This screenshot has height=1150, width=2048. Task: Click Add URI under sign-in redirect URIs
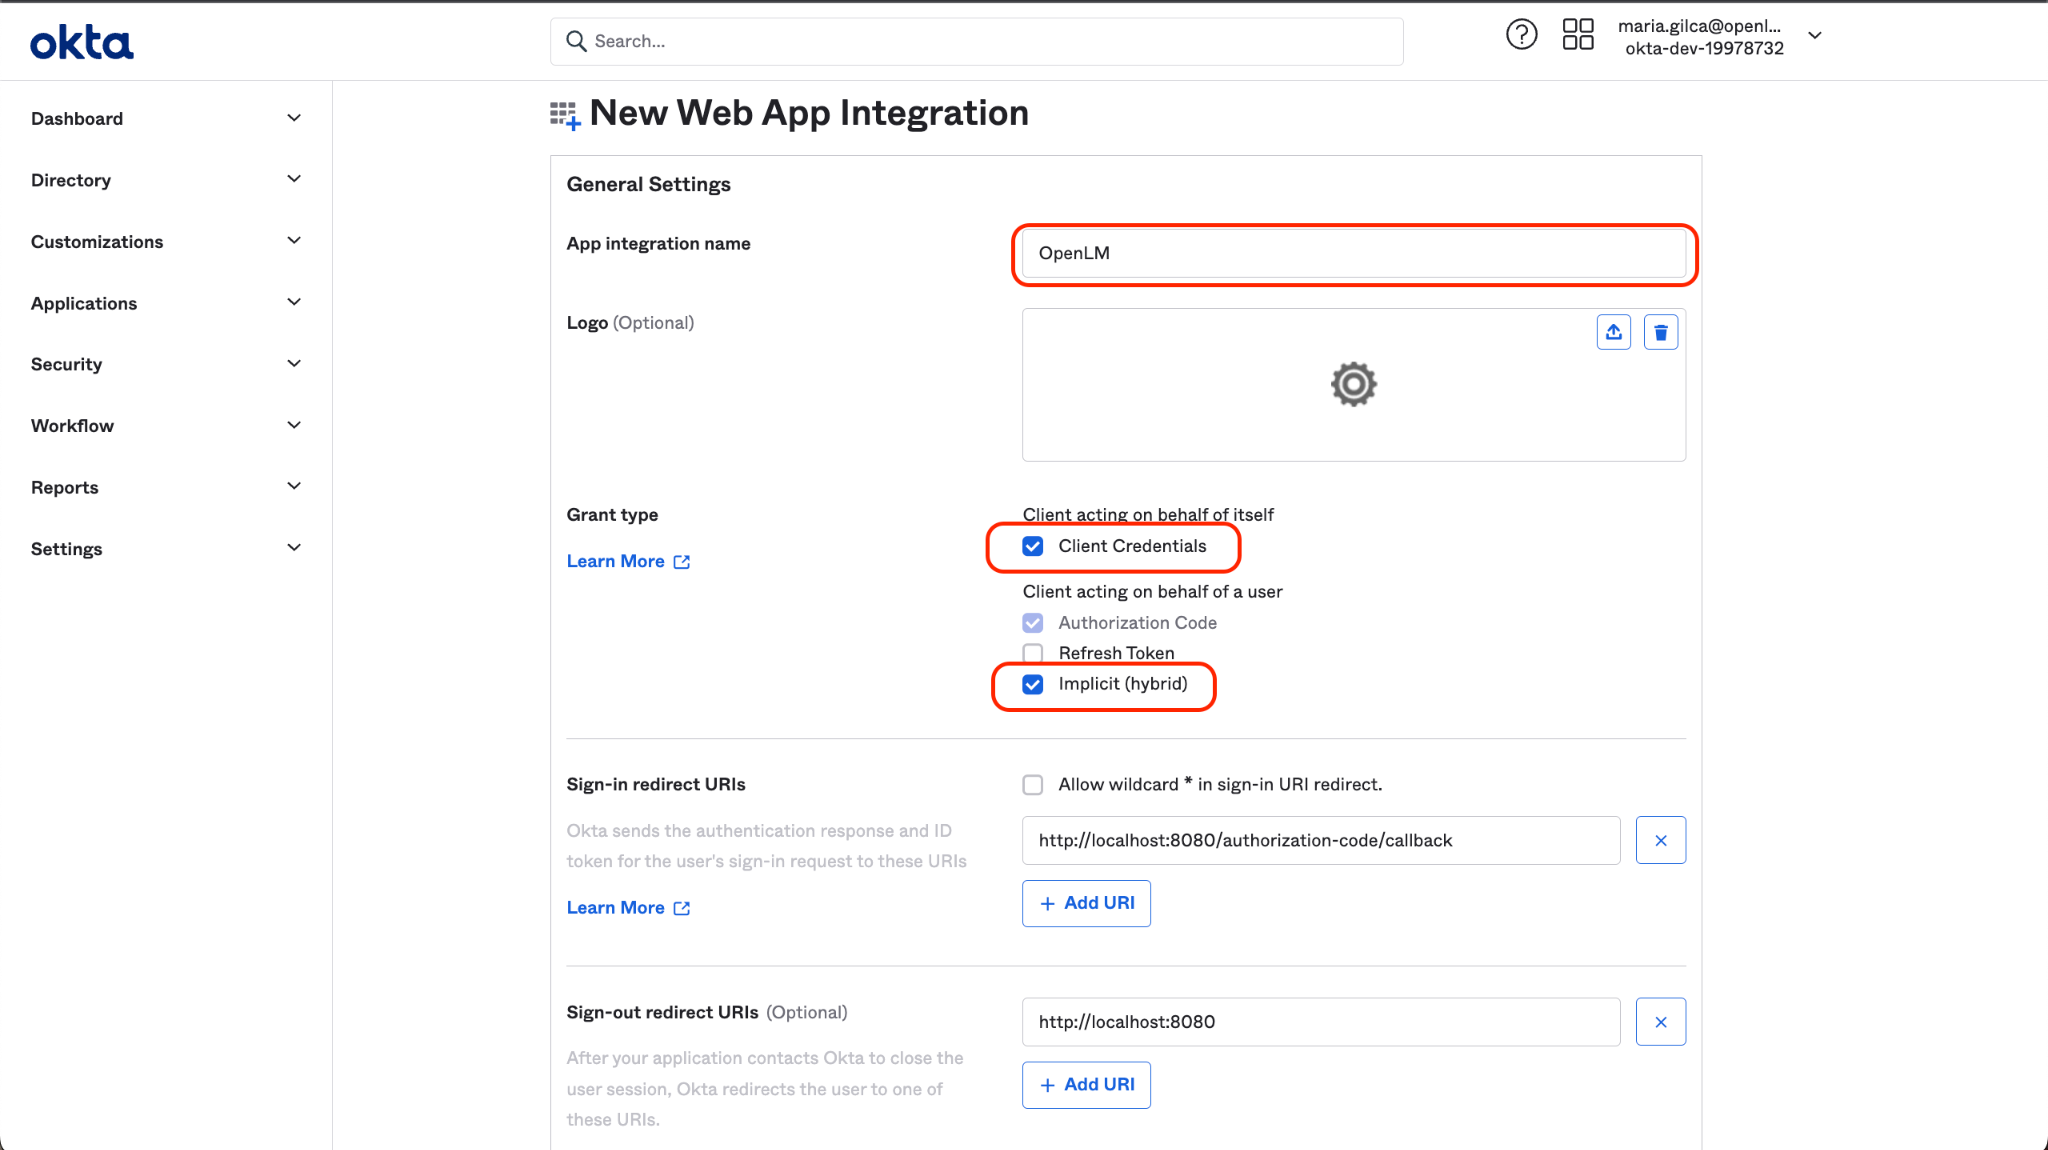tap(1086, 903)
